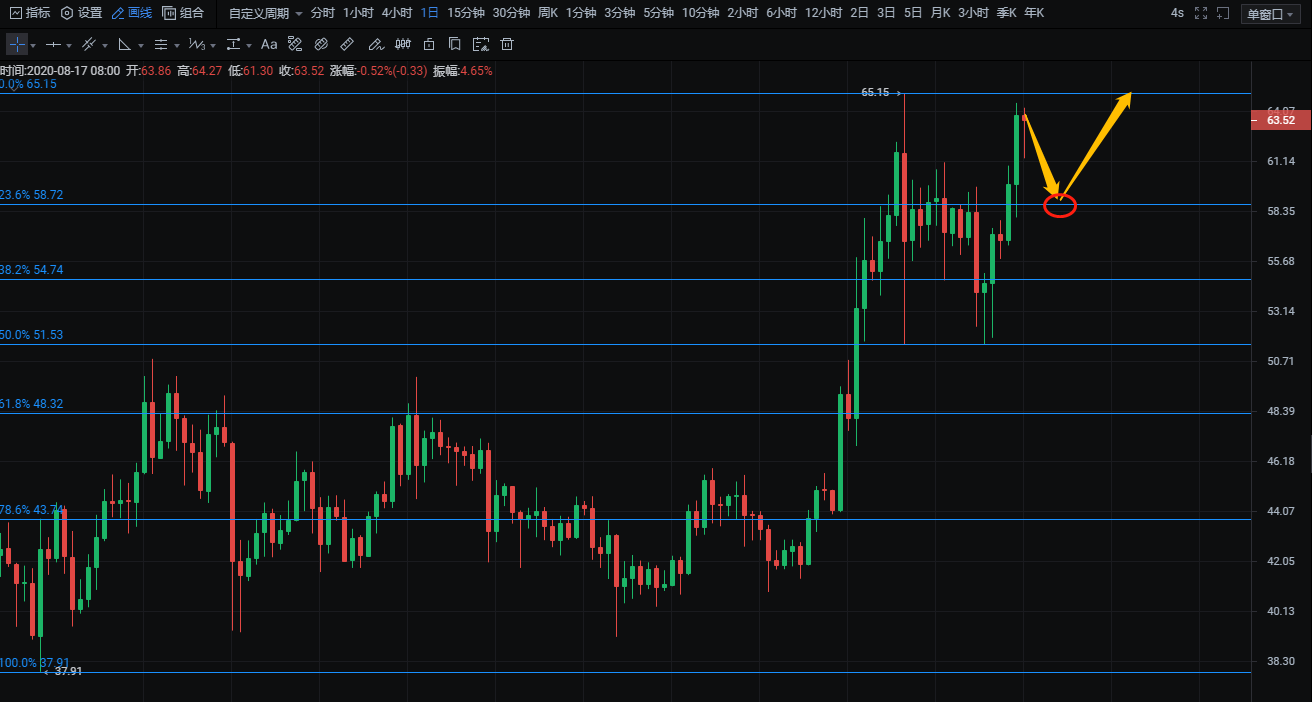Open 设置 settings
1312x702 pixels.
[81, 14]
